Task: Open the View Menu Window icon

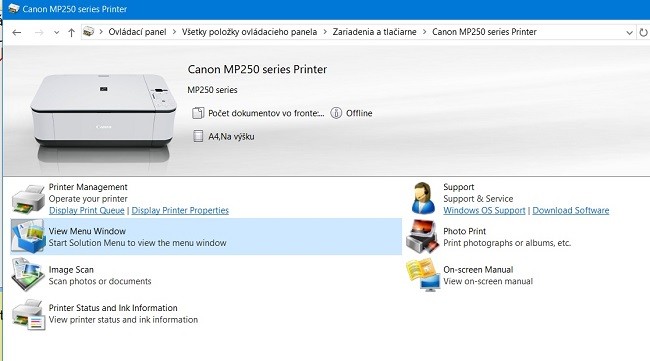Action: (x=28, y=236)
